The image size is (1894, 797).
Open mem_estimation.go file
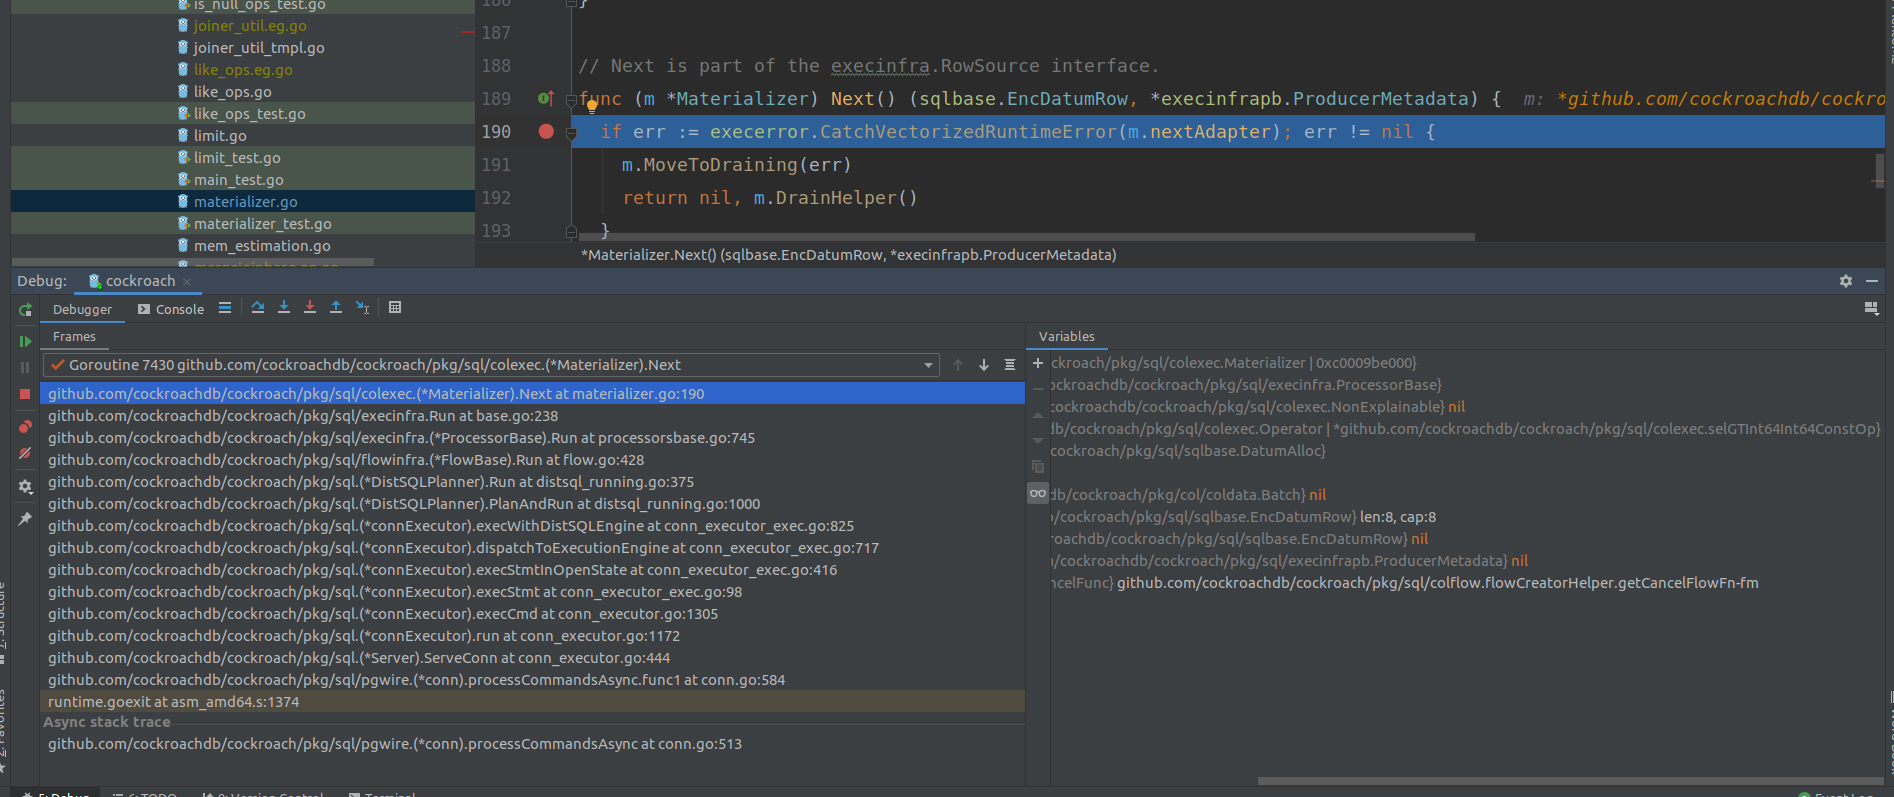tap(262, 246)
